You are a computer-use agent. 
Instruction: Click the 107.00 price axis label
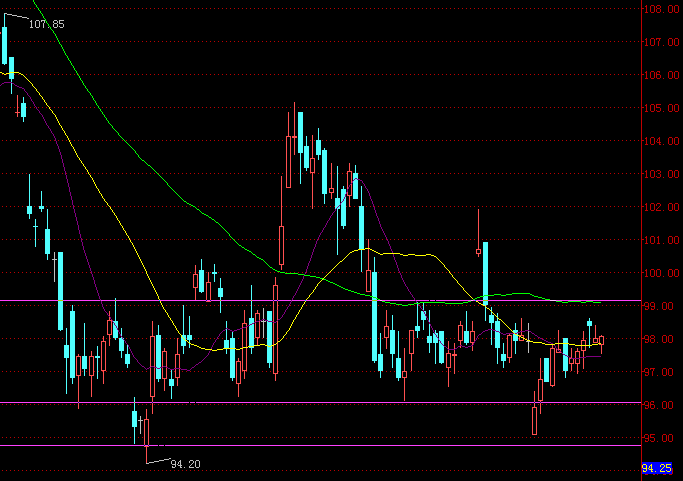(661, 42)
